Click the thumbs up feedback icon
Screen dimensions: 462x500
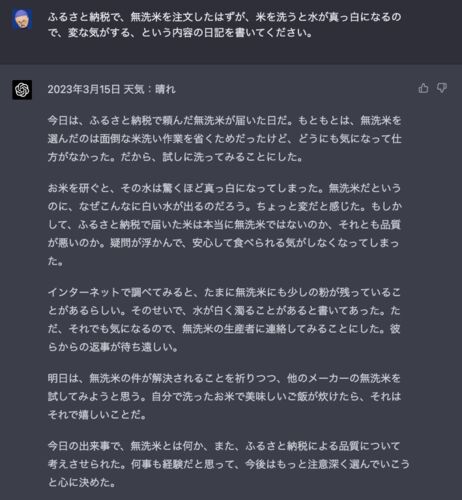tap(423, 88)
